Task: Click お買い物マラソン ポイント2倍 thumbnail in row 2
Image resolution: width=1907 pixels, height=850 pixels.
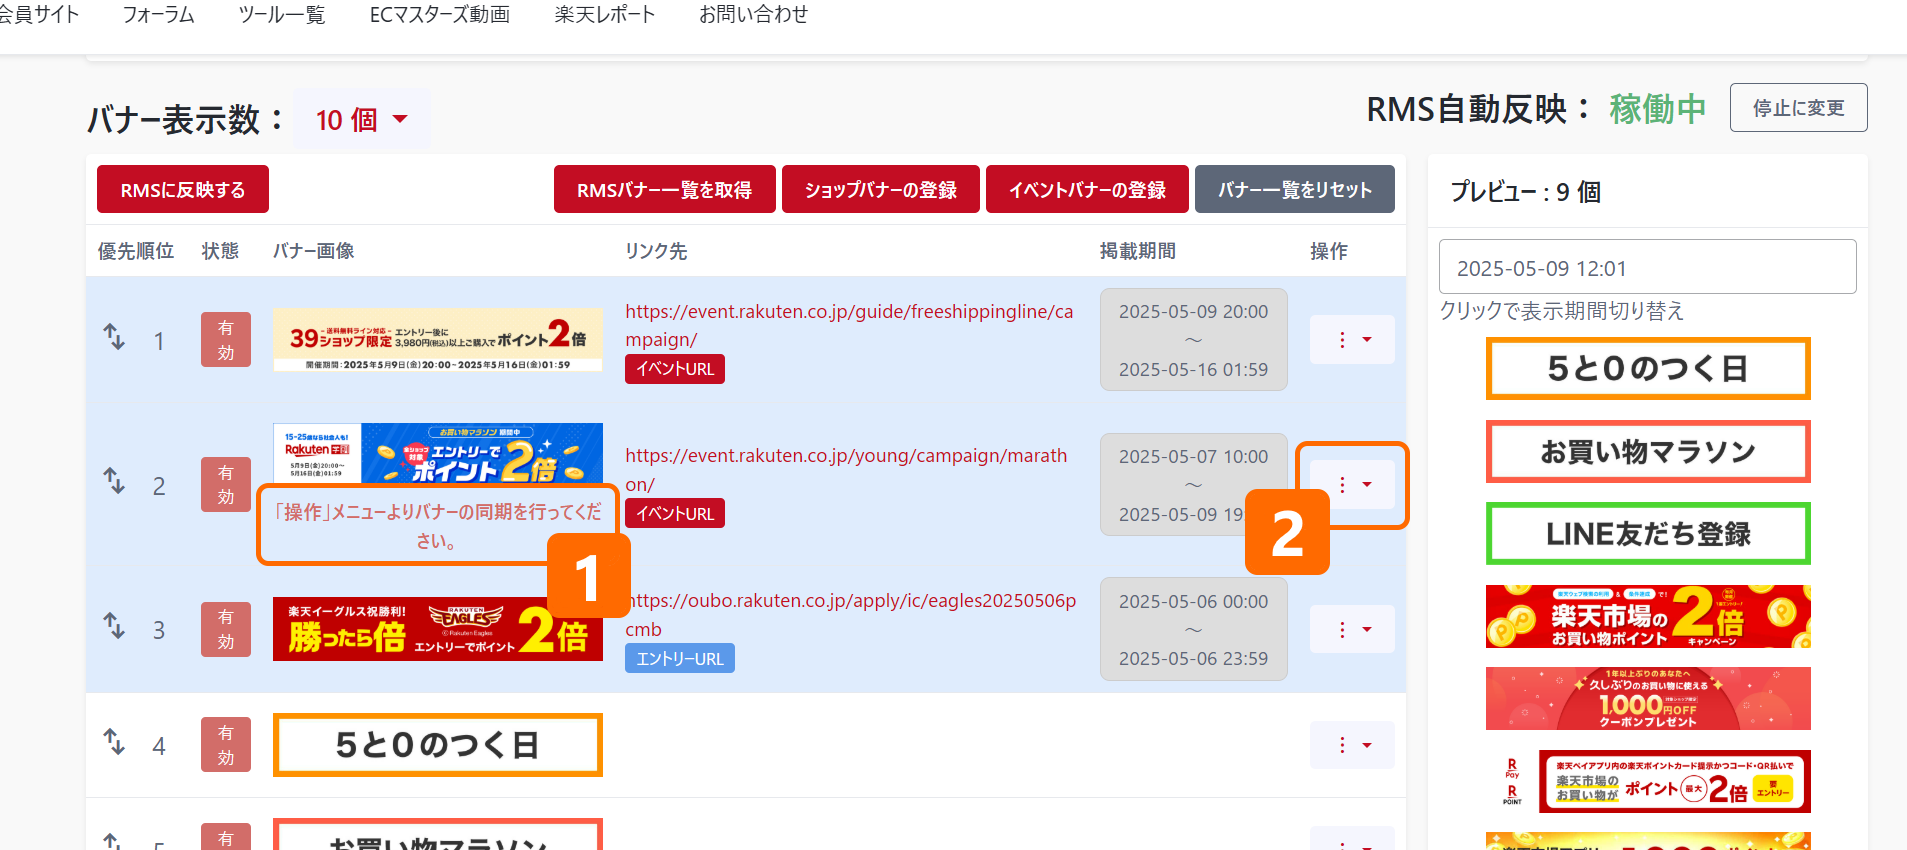Action: point(438,453)
